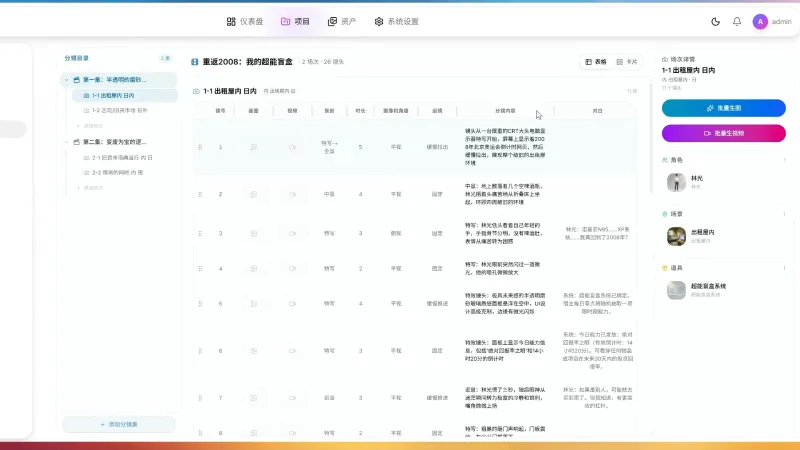Click image placeholder icon for shot 7

254,397
